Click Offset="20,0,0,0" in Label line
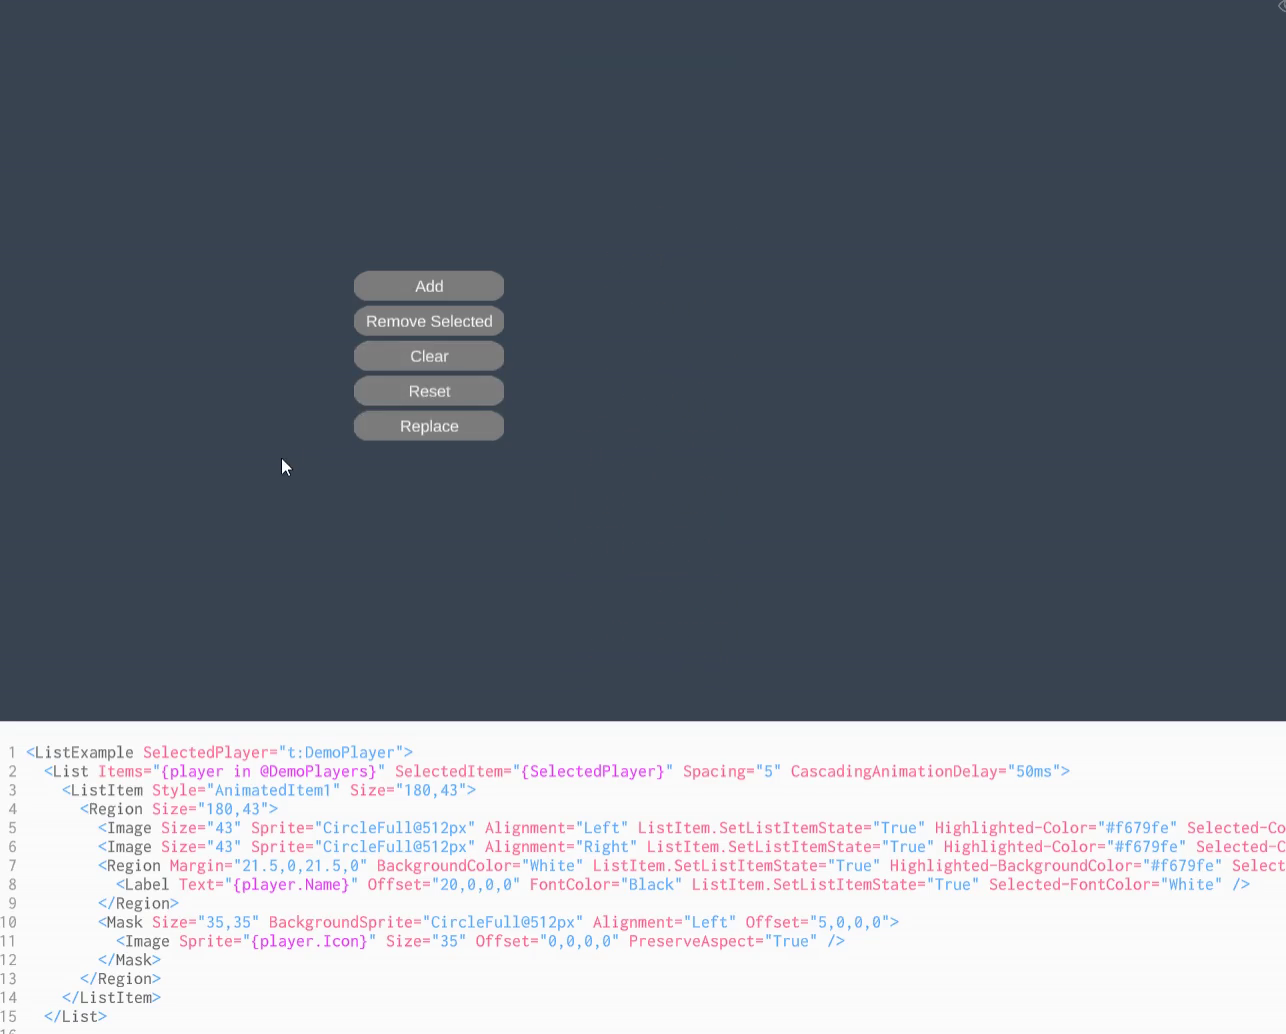Image resolution: width=1286 pixels, height=1034 pixels. click(x=444, y=885)
